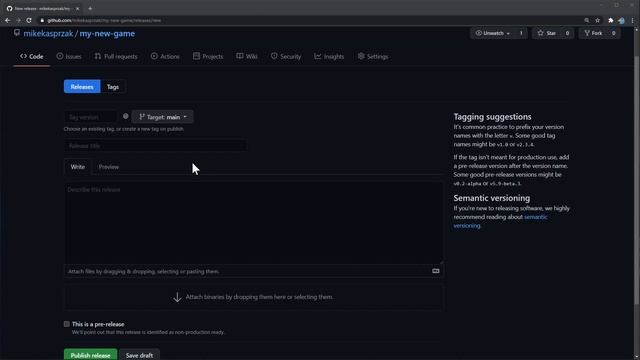Switch to the Tags view

(x=113, y=87)
